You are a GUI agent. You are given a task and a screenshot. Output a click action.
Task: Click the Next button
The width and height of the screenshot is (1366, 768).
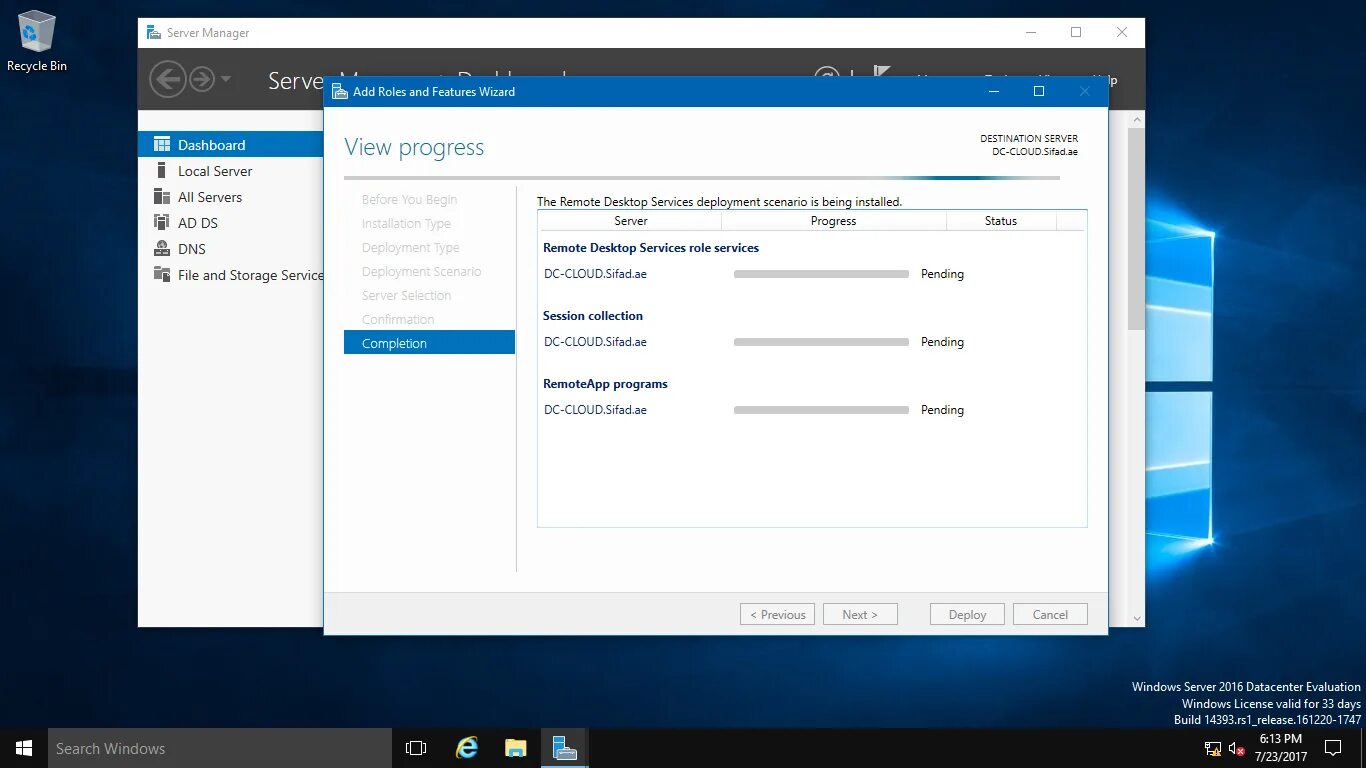[x=860, y=615]
